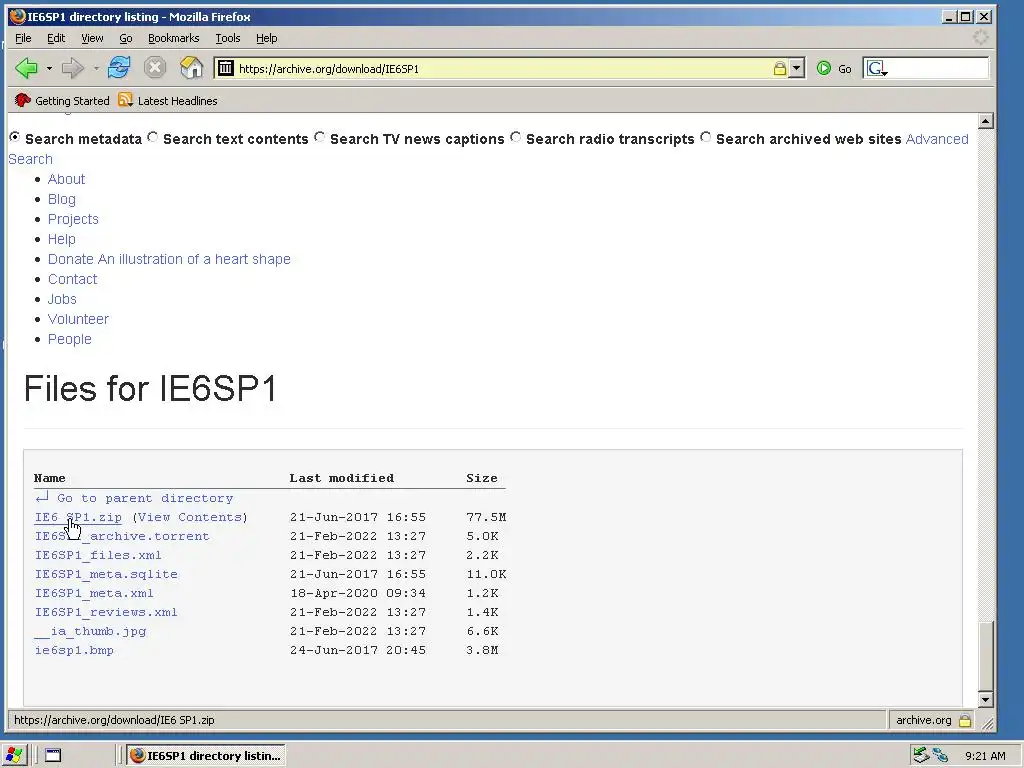
Task: Click the page scrollbar up arrow
Action: point(985,121)
